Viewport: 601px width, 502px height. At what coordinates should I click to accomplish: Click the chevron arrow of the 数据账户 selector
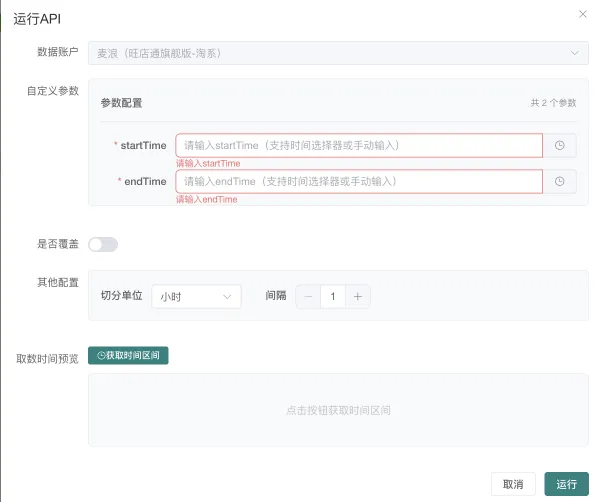tap(574, 53)
